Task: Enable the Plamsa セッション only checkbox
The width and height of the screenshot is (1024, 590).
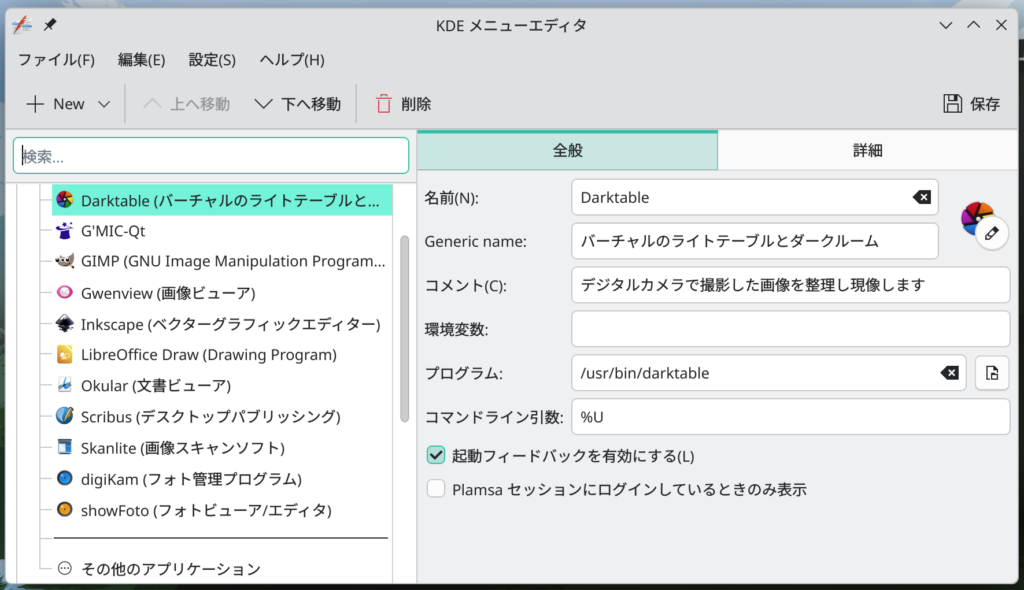Action: click(x=436, y=489)
